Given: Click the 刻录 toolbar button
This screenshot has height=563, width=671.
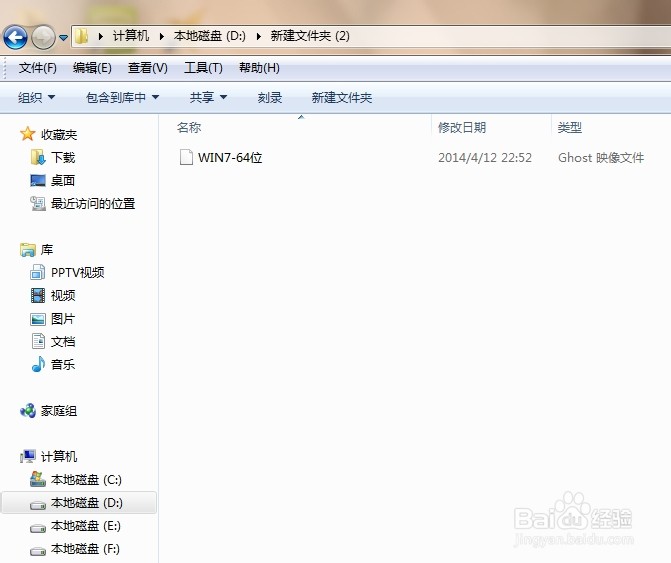Looking at the screenshot, I should pyautogui.click(x=270, y=98).
